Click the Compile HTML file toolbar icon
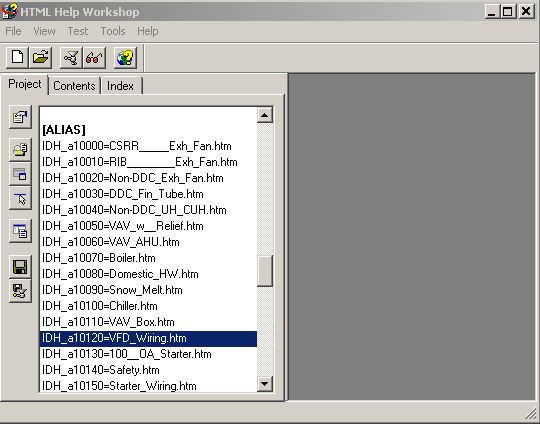This screenshot has width=540, height=424. [71, 58]
